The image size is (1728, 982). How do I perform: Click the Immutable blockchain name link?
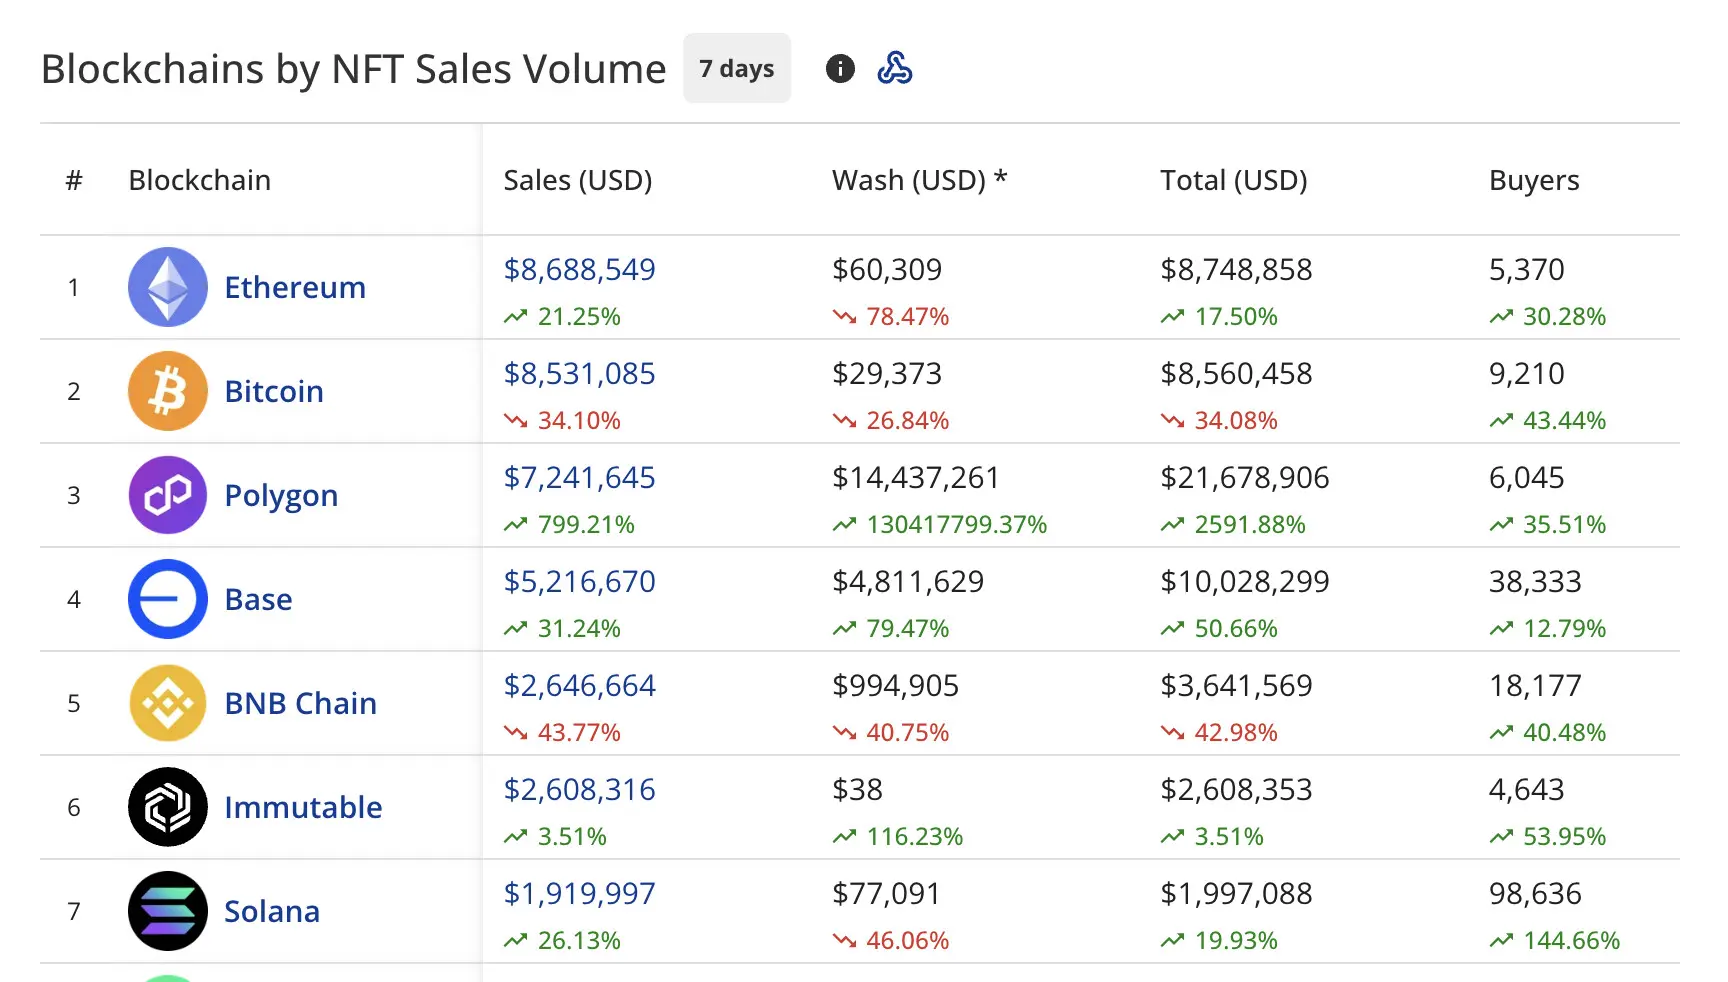coord(303,807)
